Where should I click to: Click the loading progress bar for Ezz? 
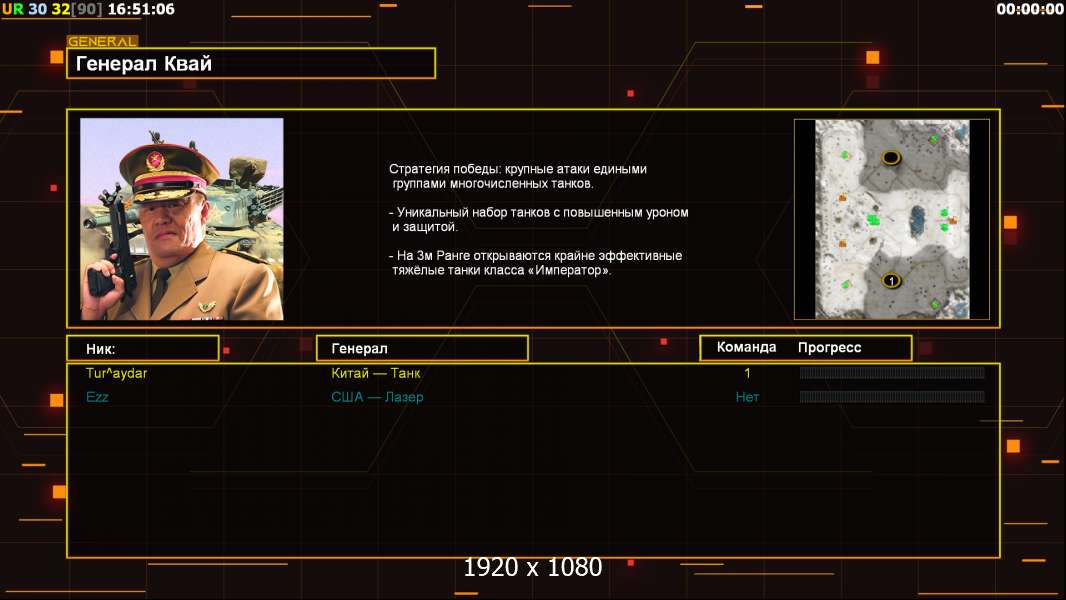pos(892,396)
